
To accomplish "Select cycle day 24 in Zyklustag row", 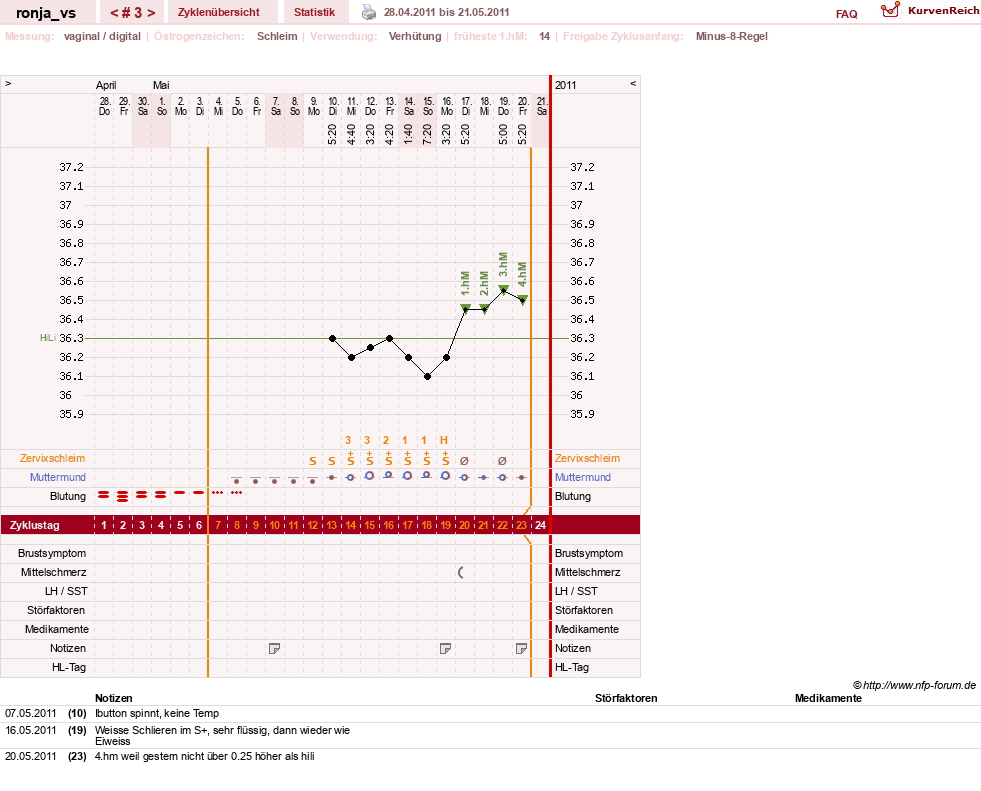I will point(540,525).
